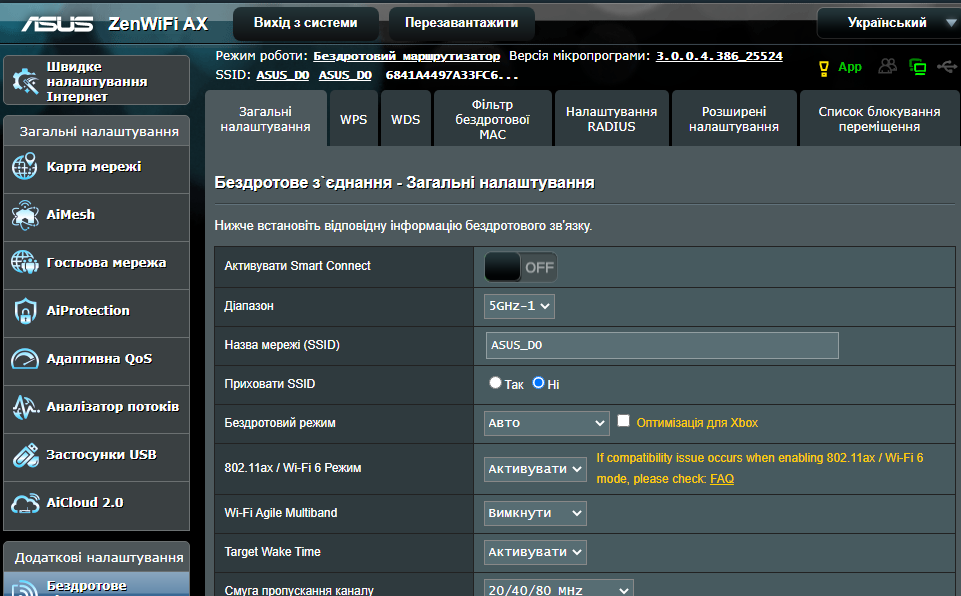
Task: Open the Налаштування RADIUS tab
Action: 612,119
